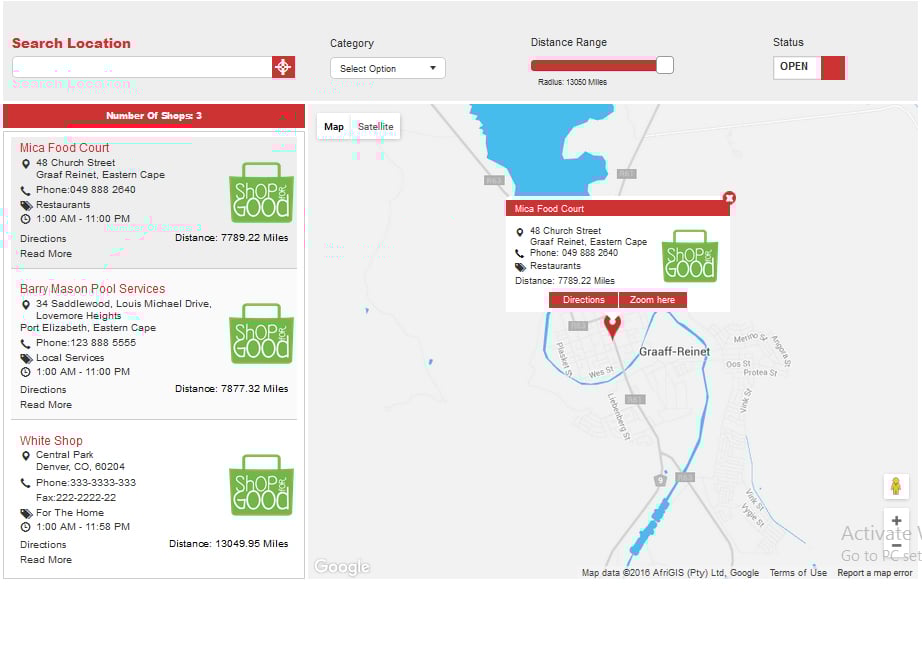Click the Distance Range slider handle
The height and width of the screenshot is (657, 922).
(665, 65)
